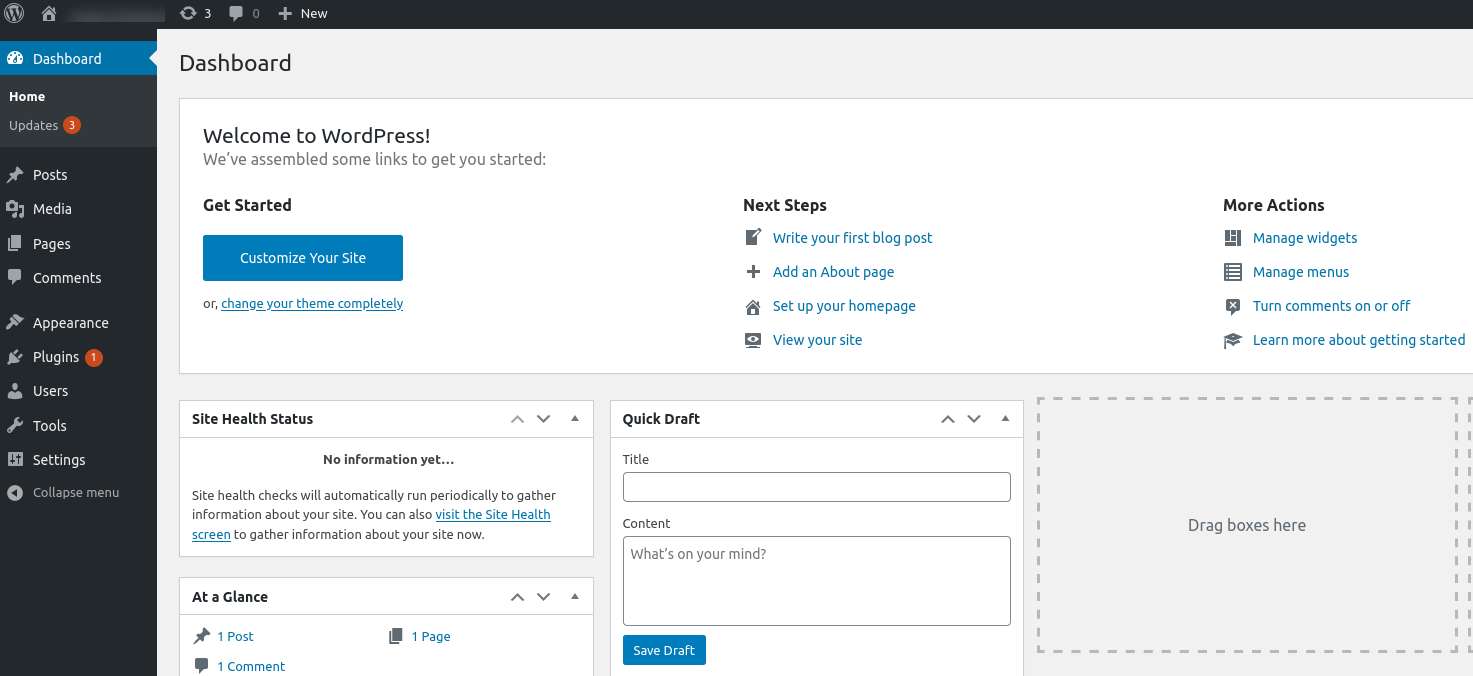Move the Quick Draft box up
The height and width of the screenshot is (676, 1473).
point(948,419)
